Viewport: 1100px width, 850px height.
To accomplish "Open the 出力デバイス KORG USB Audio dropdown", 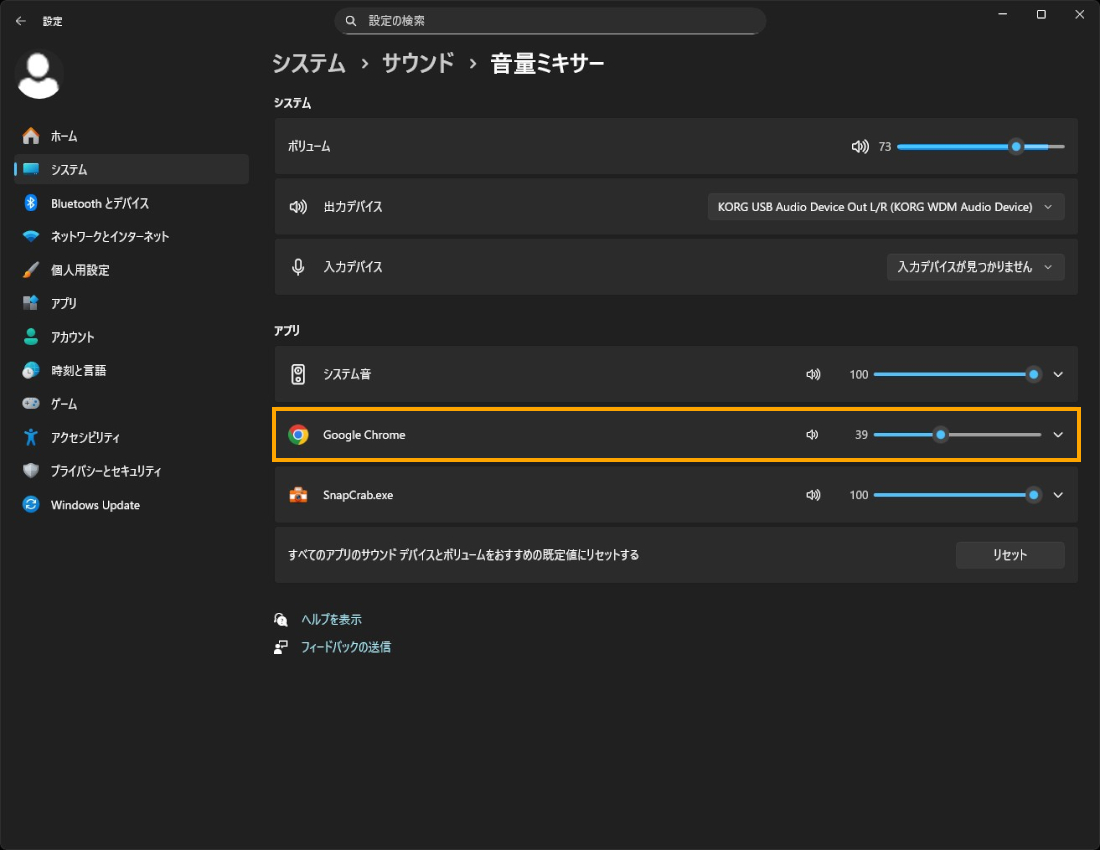I will [x=886, y=207].
